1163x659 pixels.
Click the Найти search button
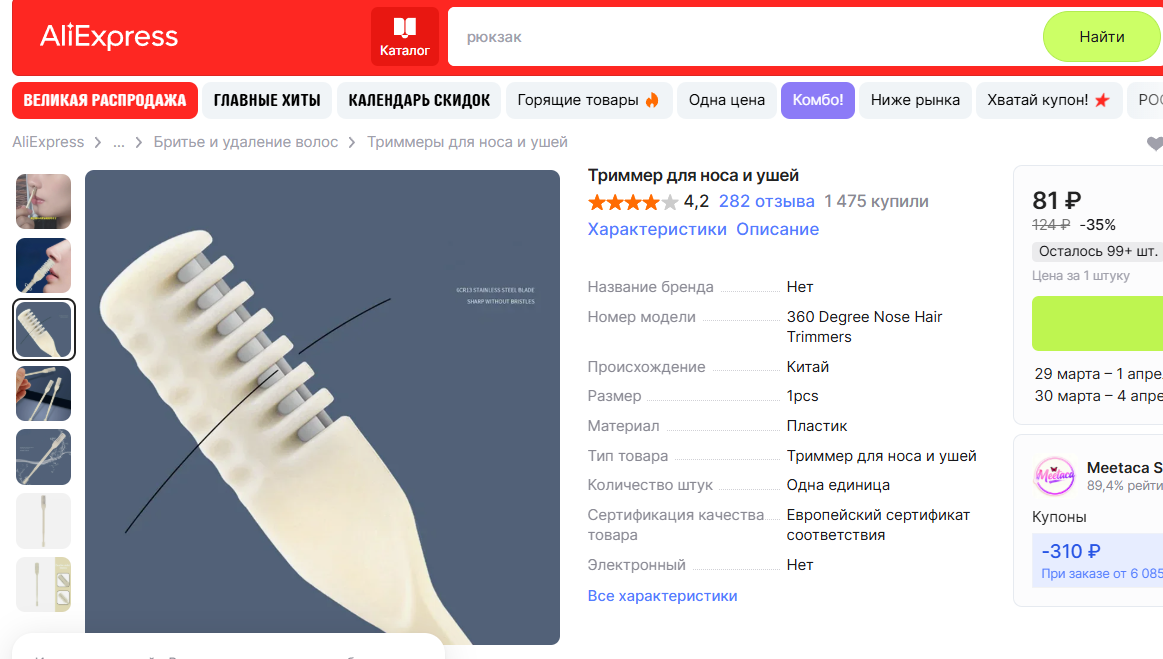point(1101,36)
